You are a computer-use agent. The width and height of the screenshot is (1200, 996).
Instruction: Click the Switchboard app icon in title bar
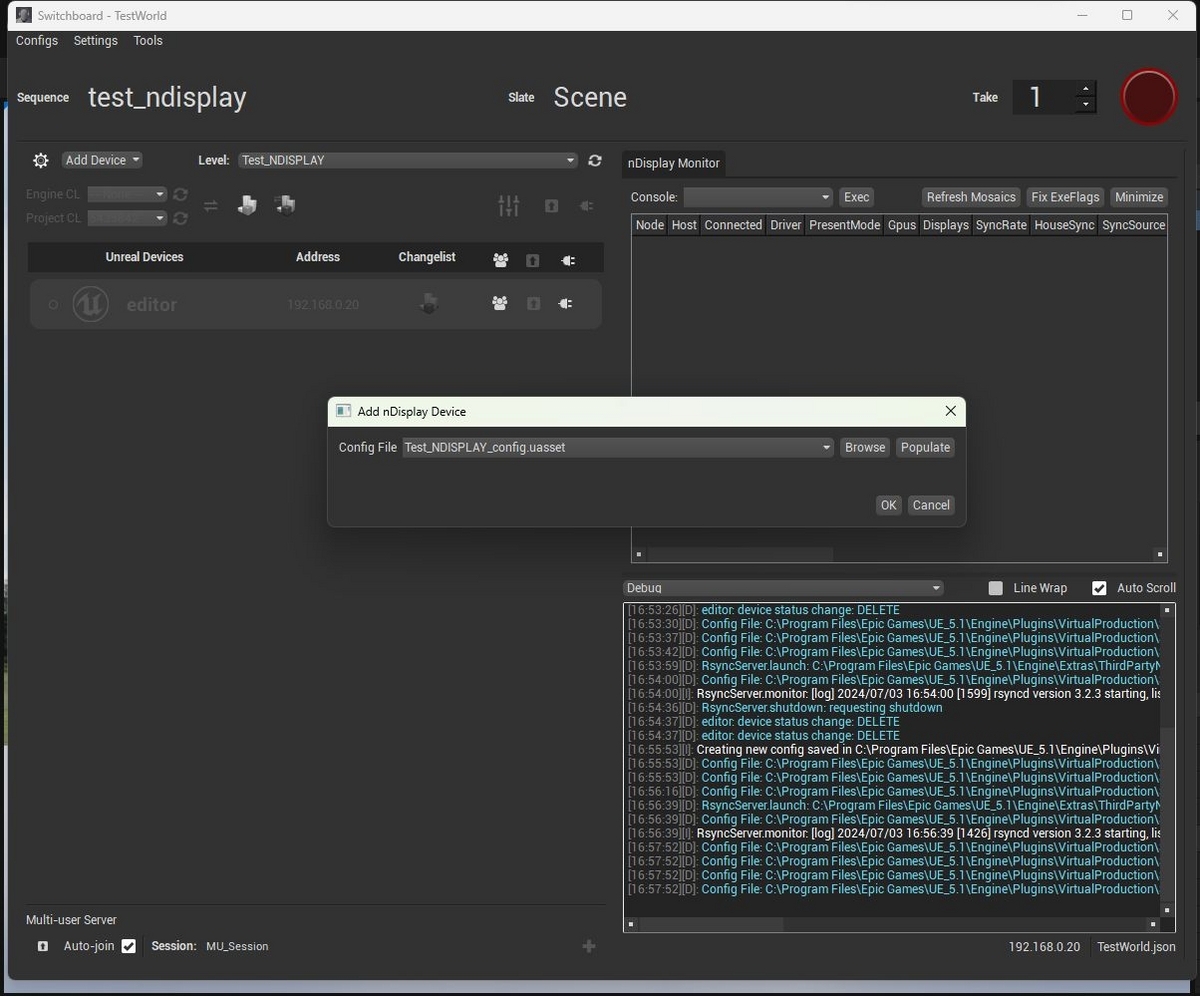click(x=24, y=15)
